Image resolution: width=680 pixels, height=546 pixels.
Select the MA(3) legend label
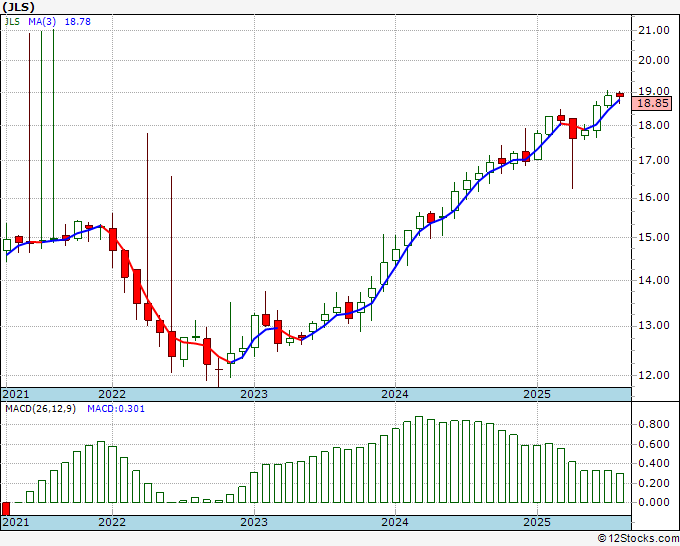pyautogui.click(x=42, y=21)
